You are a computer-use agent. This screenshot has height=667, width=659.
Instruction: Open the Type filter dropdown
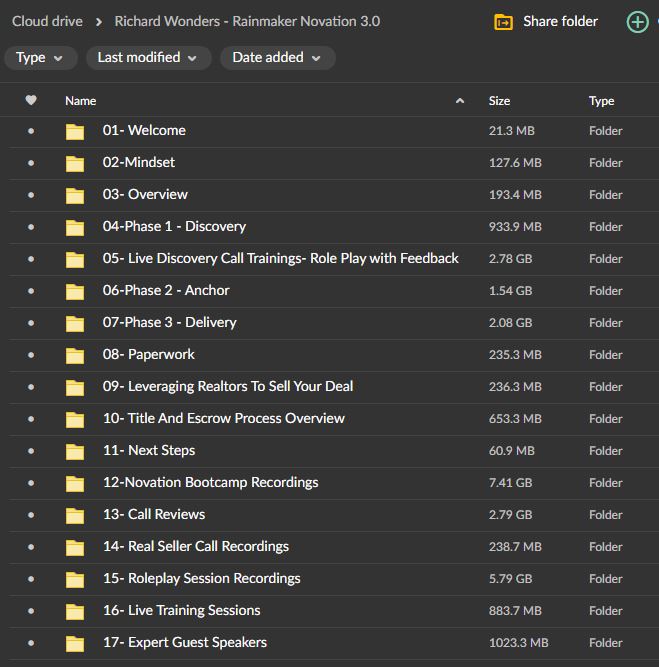tap(40, 58)
